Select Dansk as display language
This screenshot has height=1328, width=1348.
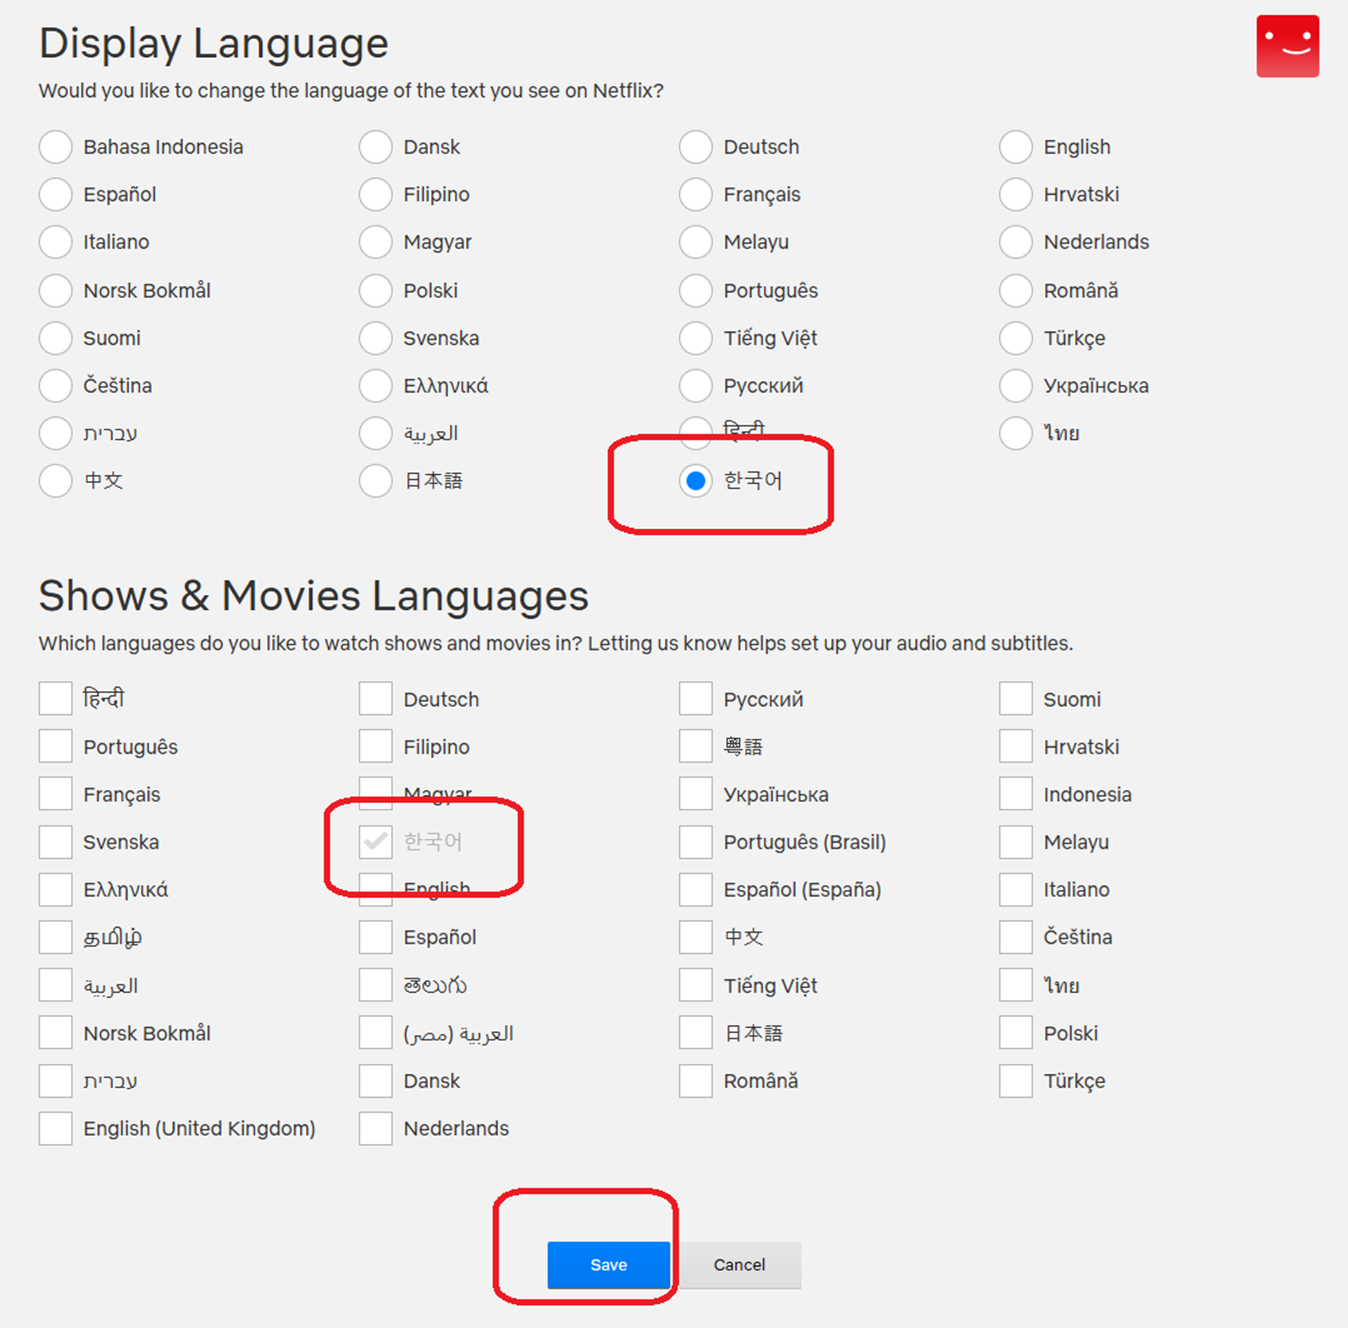pyautogui.click(x=375, y=147)
